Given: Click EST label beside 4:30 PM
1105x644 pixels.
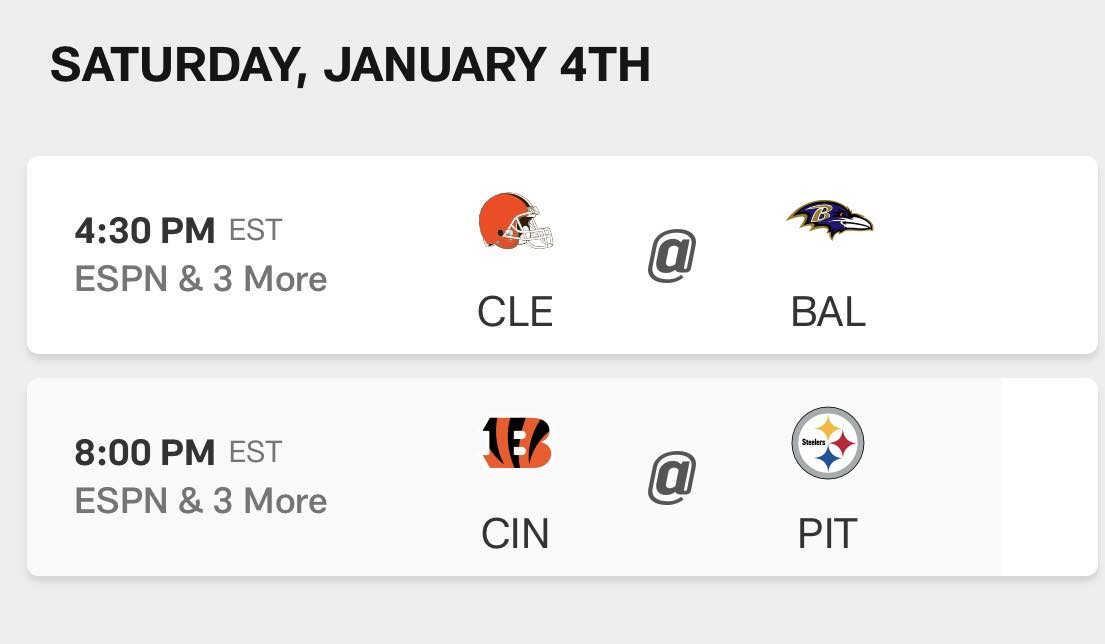Looking at the screenshot, I should pos(255,230).
